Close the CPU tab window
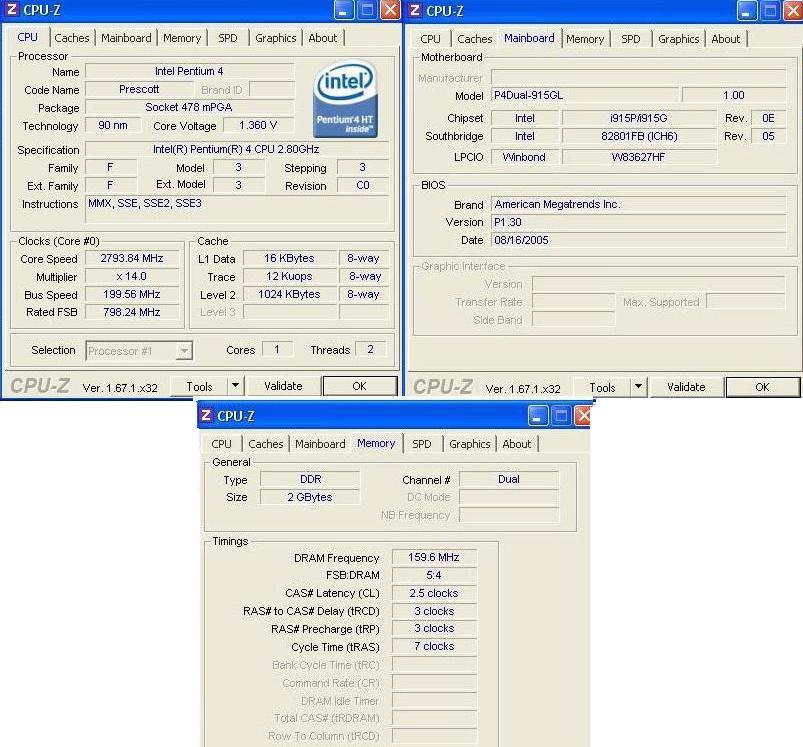Viewport: 803px width, 747px height. click(390, 10)
